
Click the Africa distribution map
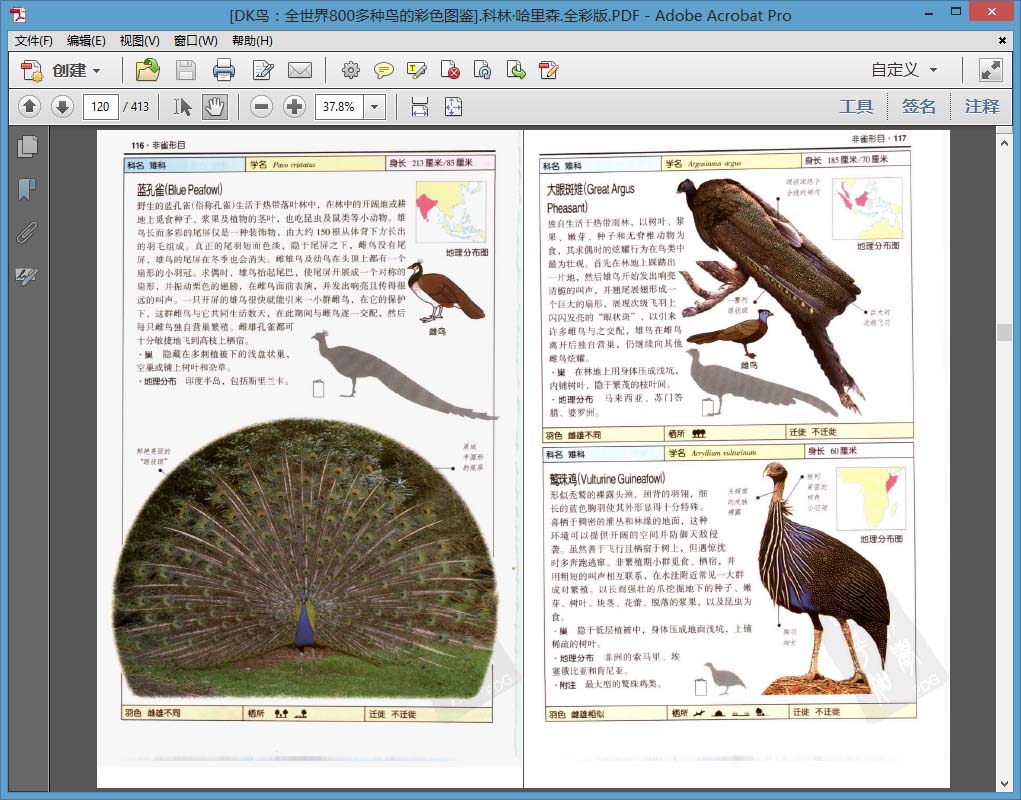coord(871,499)
